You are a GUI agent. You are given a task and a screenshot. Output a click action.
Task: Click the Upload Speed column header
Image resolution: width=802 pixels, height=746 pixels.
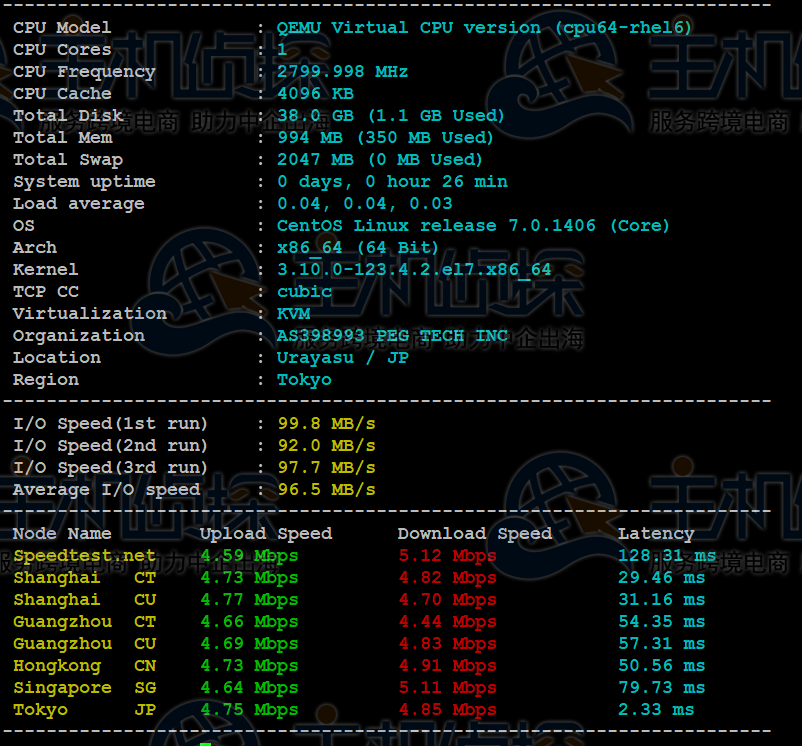coord(266,533)
